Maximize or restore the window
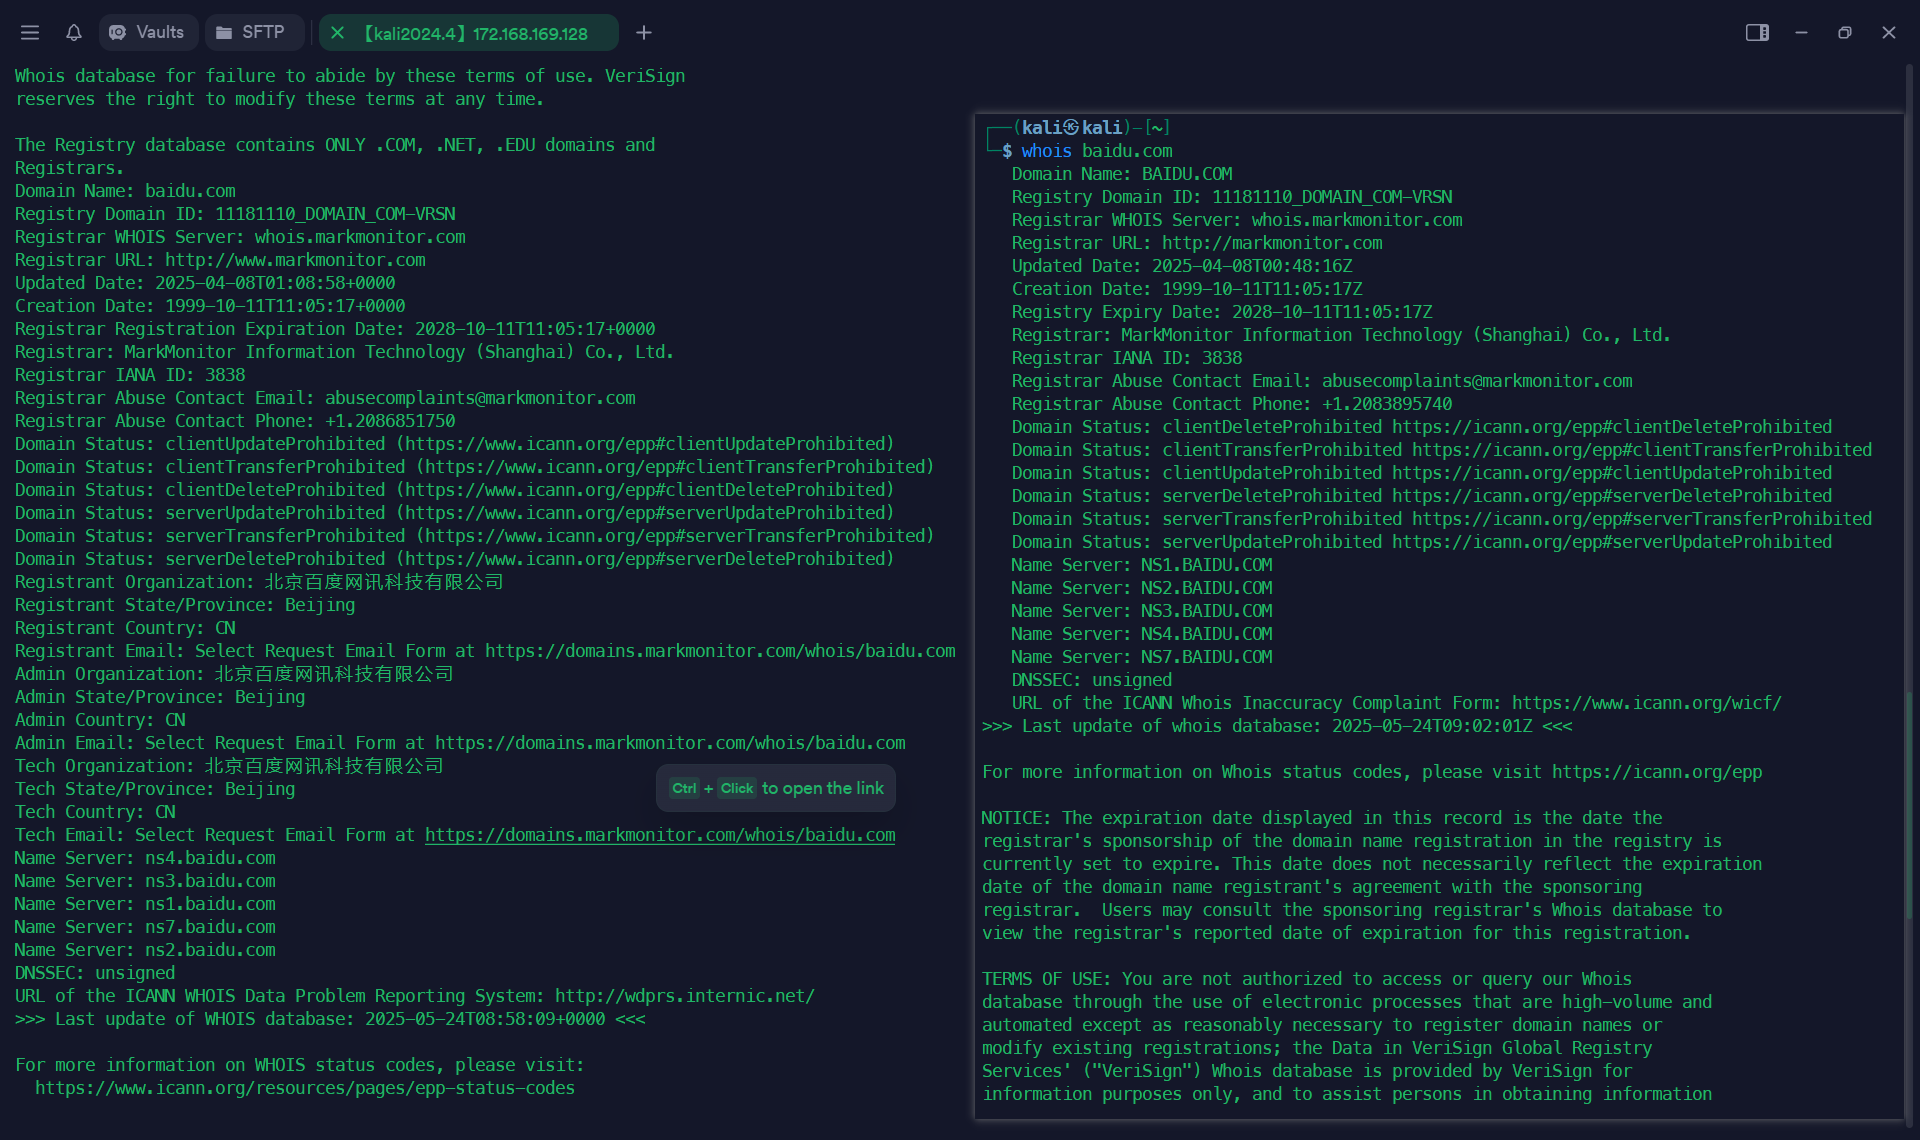Image resolution: width=1920 pixels, height=1140 pixels. coord(1845,33)
